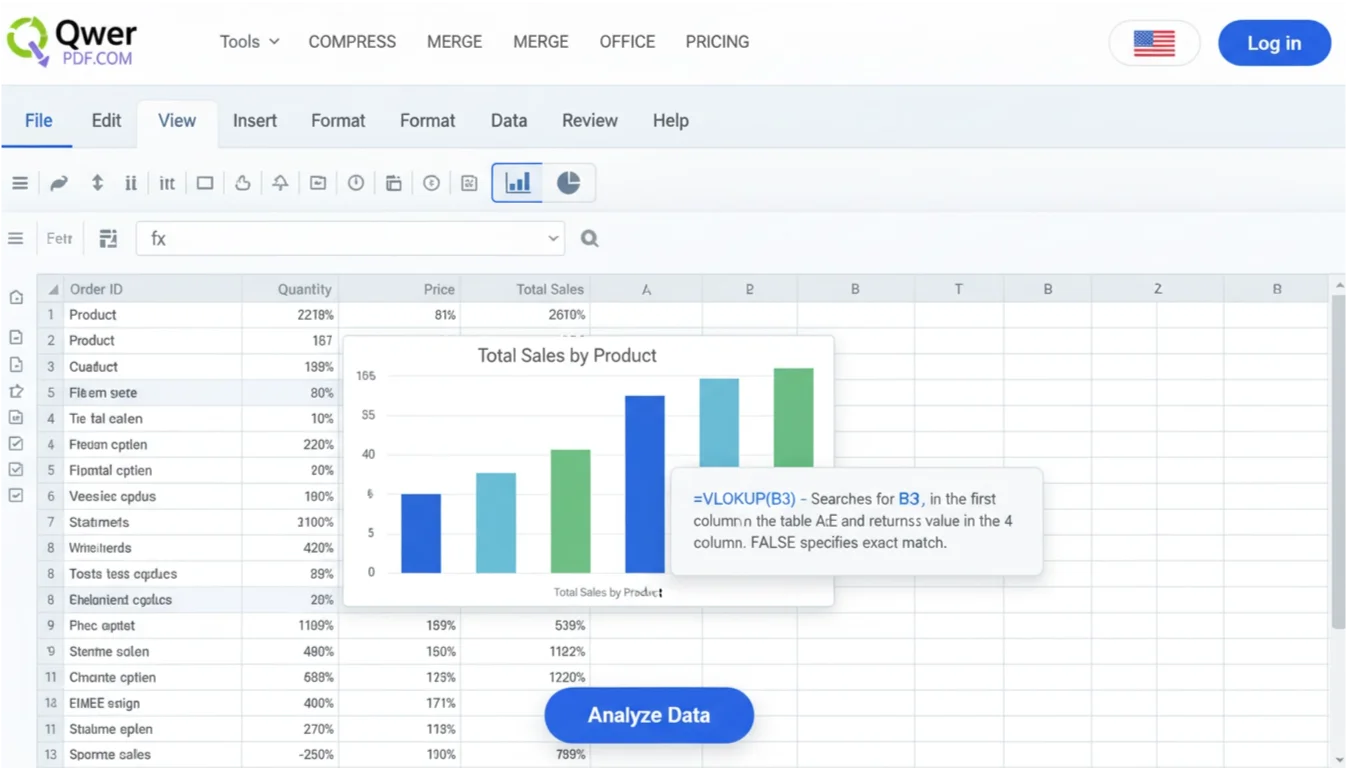Select the Statimets cell
This screenshot has width=1346, height=768.
(152, 522)
